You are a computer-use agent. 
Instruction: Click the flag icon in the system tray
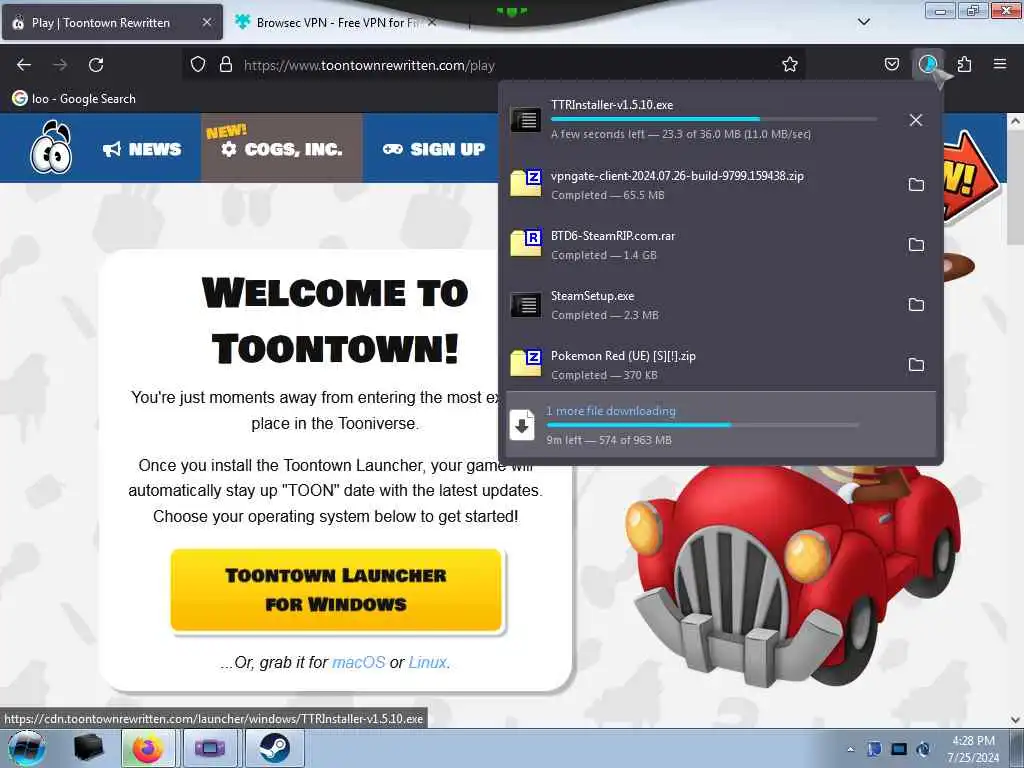874,749
